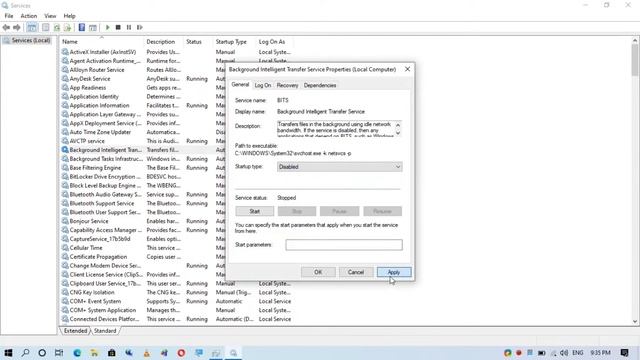This screenshot has width=640, height=360.
Task: Switch to the Log On tab
Action: click(262, 85)
